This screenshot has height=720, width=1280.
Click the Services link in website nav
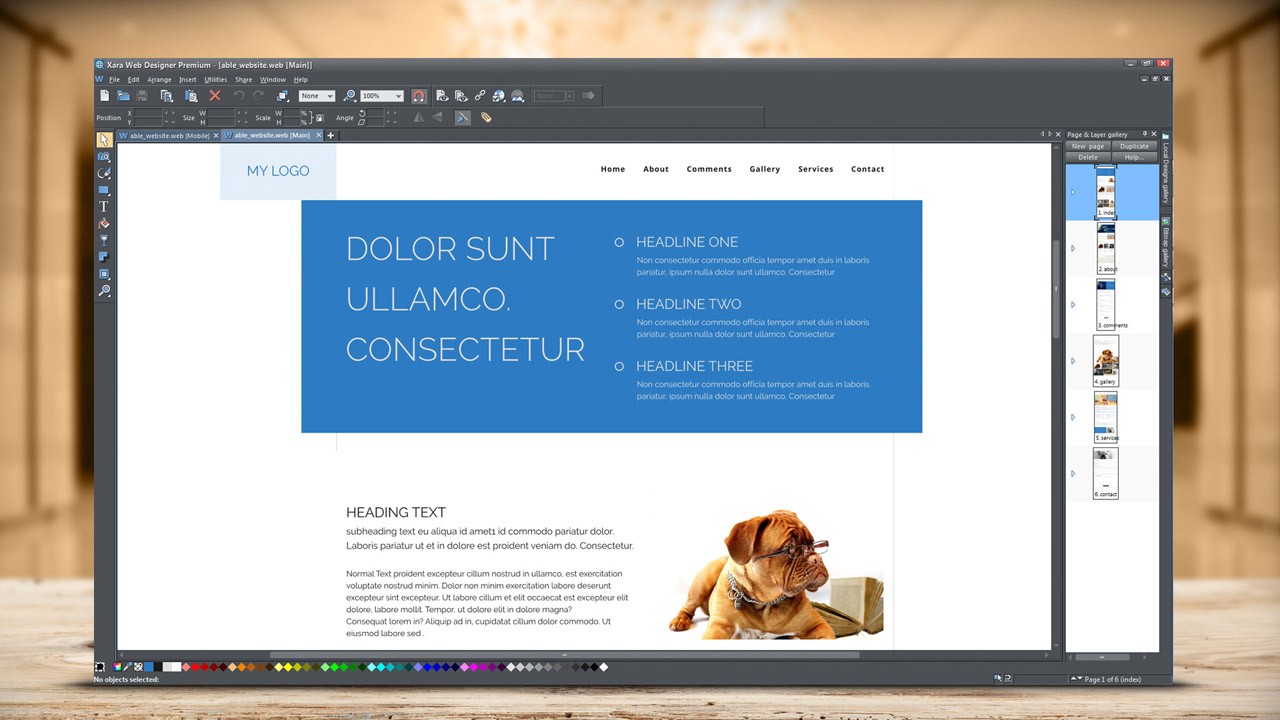(x=816, y=169)
